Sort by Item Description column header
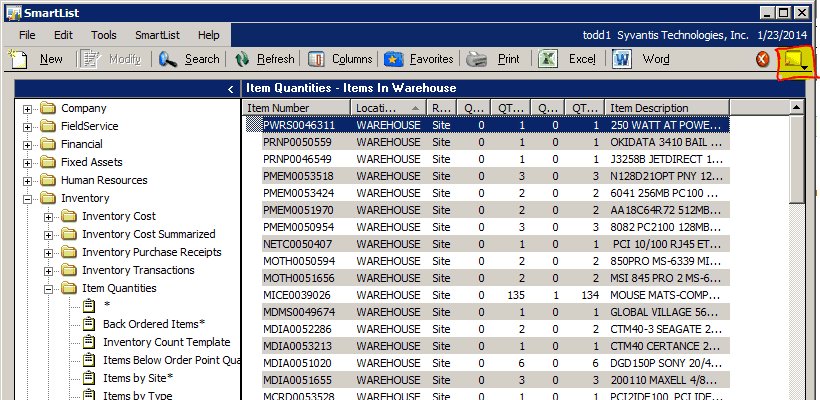This screenshot has height=400, width=820. click(x=667, y=108)
